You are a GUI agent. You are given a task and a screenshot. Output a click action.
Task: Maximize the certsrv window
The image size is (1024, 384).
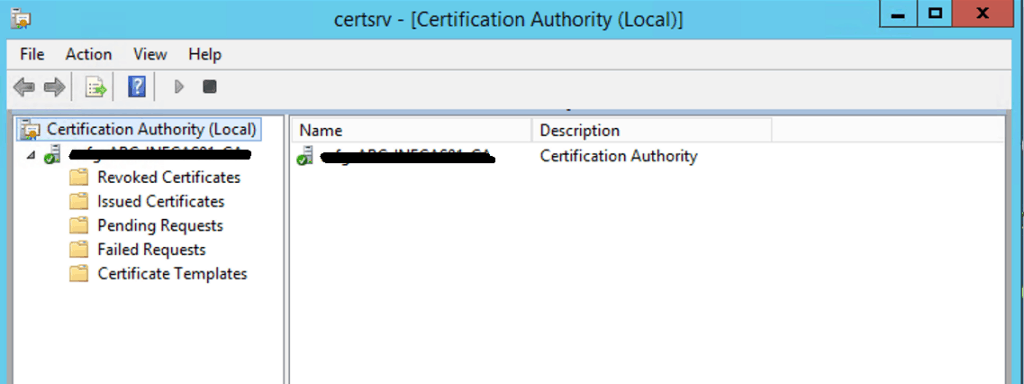pos(935,14)
